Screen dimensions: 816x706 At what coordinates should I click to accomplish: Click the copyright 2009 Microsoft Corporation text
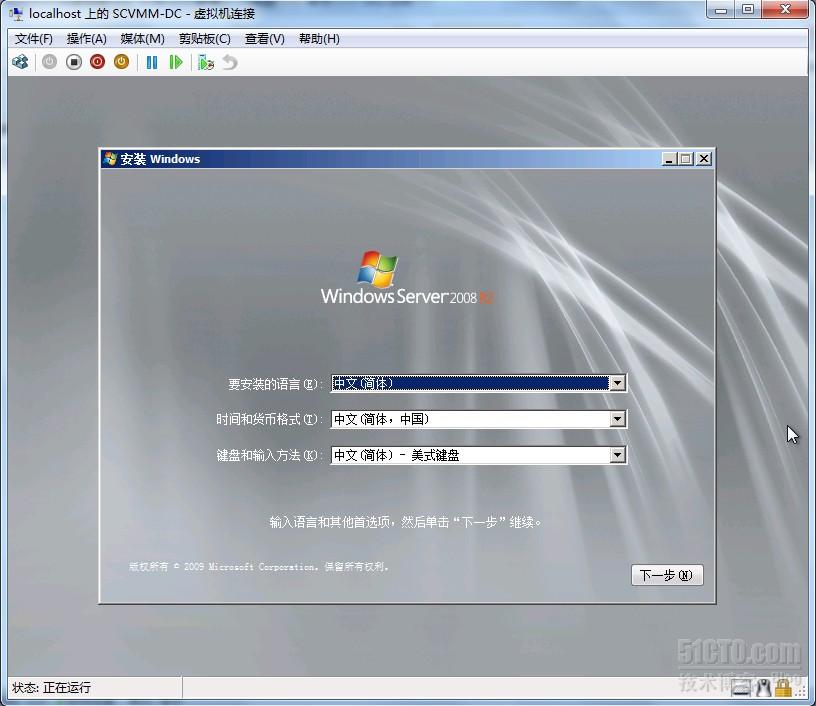pyautogui.click(x=259, y=567)
